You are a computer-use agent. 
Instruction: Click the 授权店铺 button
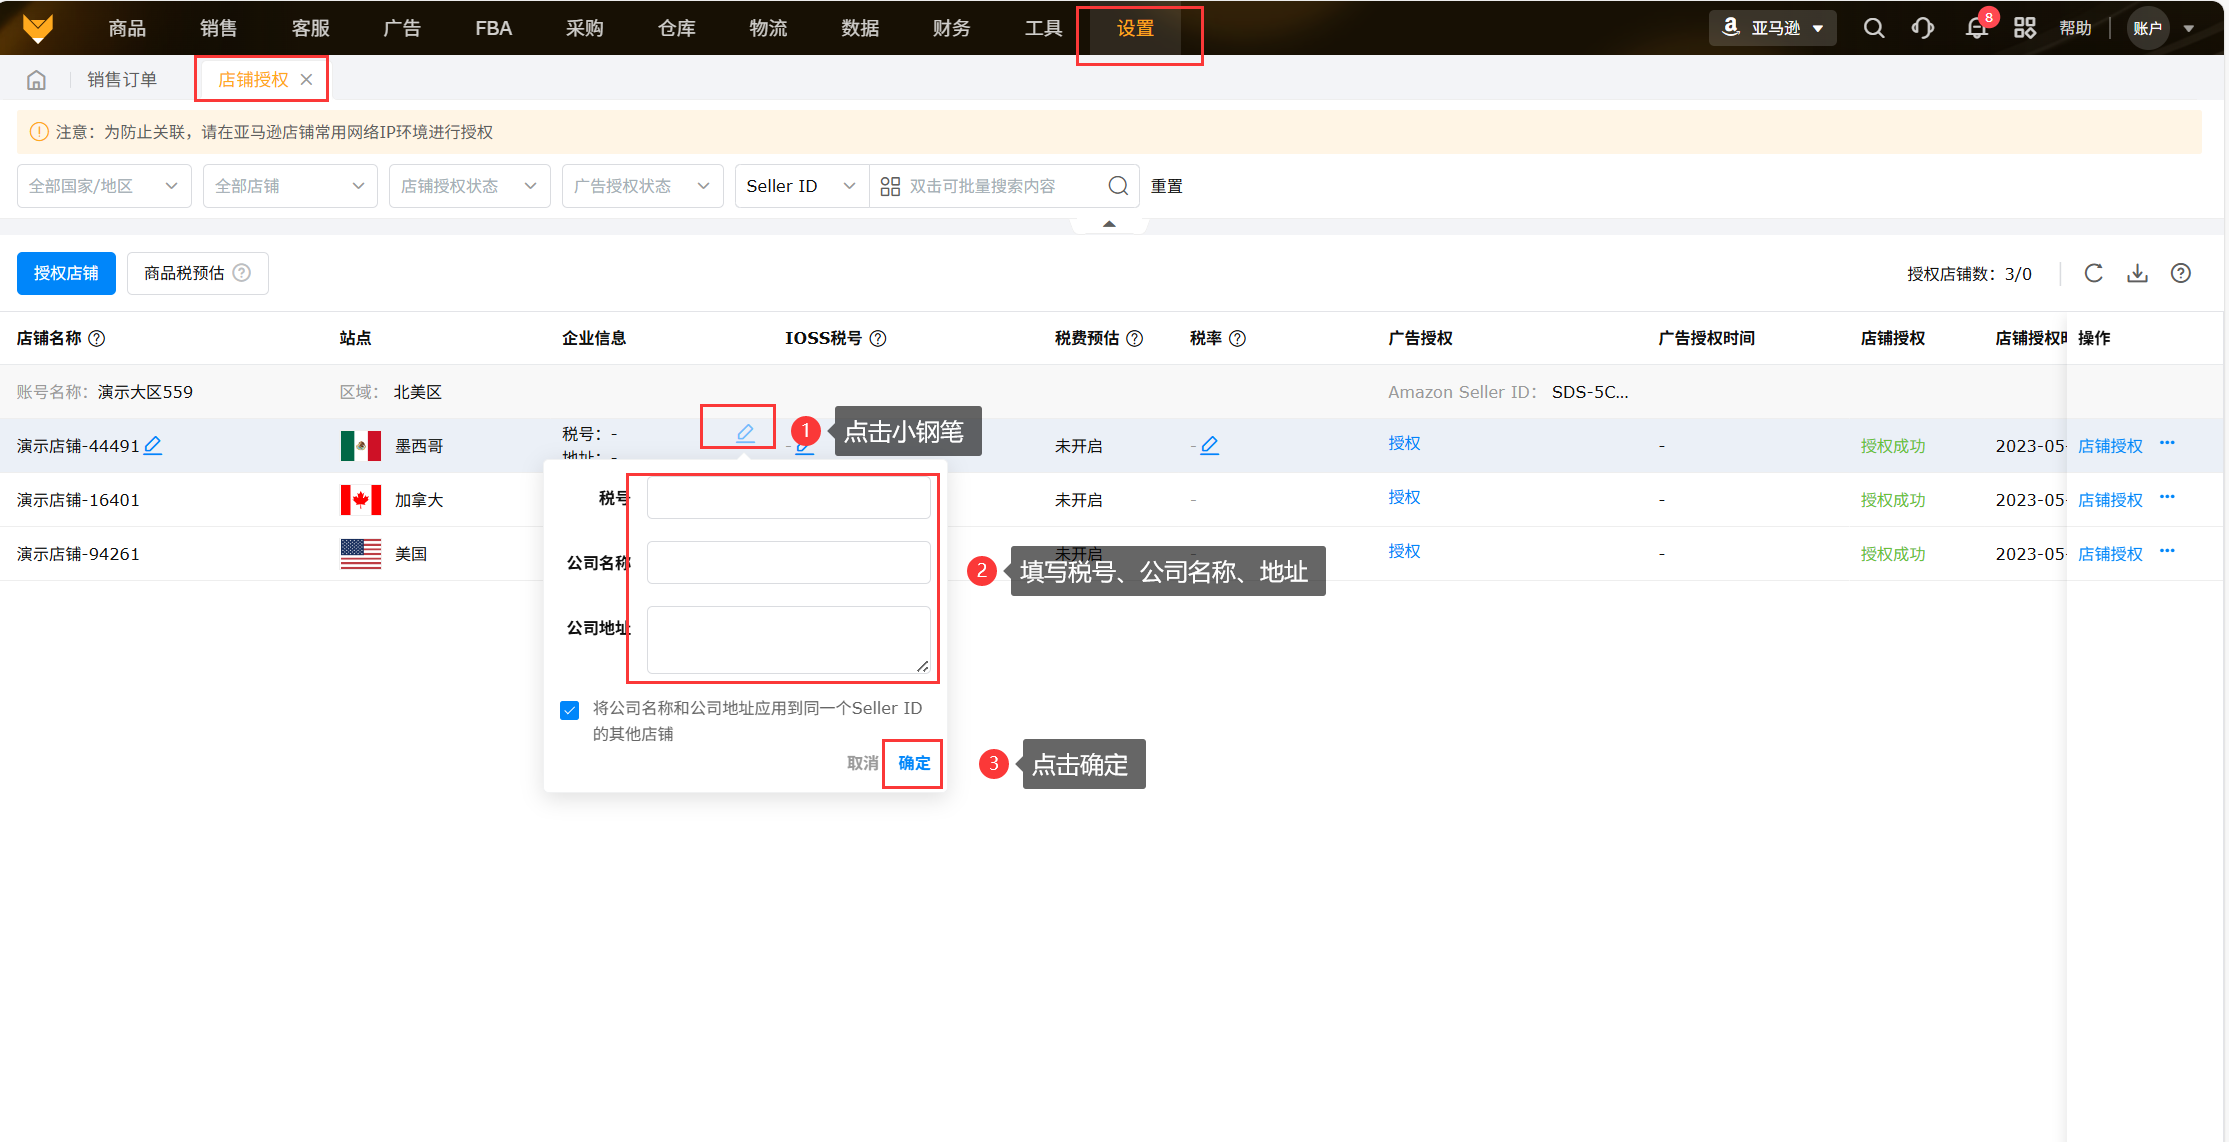click(66, 273)
